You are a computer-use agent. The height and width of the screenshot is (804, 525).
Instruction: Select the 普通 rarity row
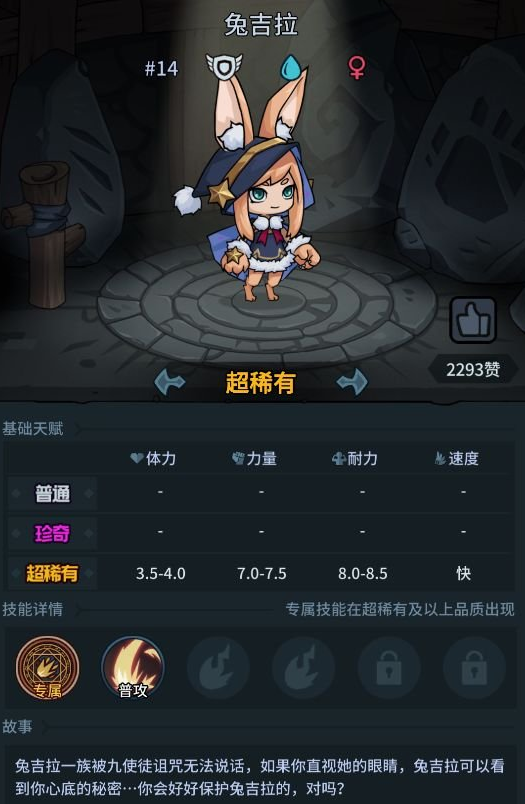(261, 493)
